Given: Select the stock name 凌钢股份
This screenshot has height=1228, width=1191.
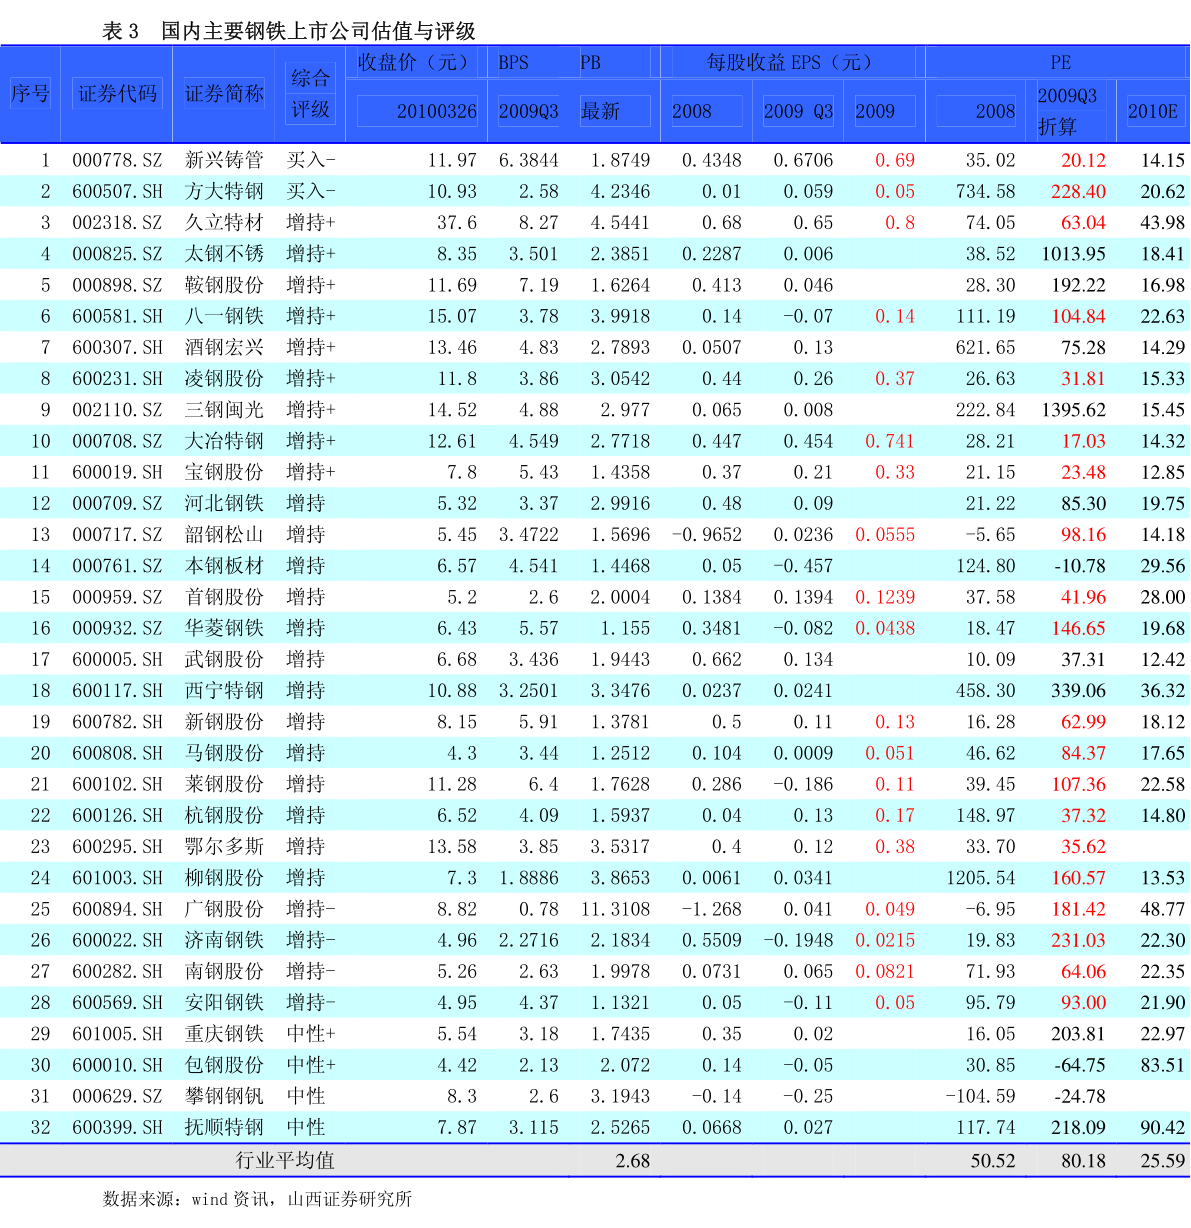Looking at the screenshot, I should point(224,378).
